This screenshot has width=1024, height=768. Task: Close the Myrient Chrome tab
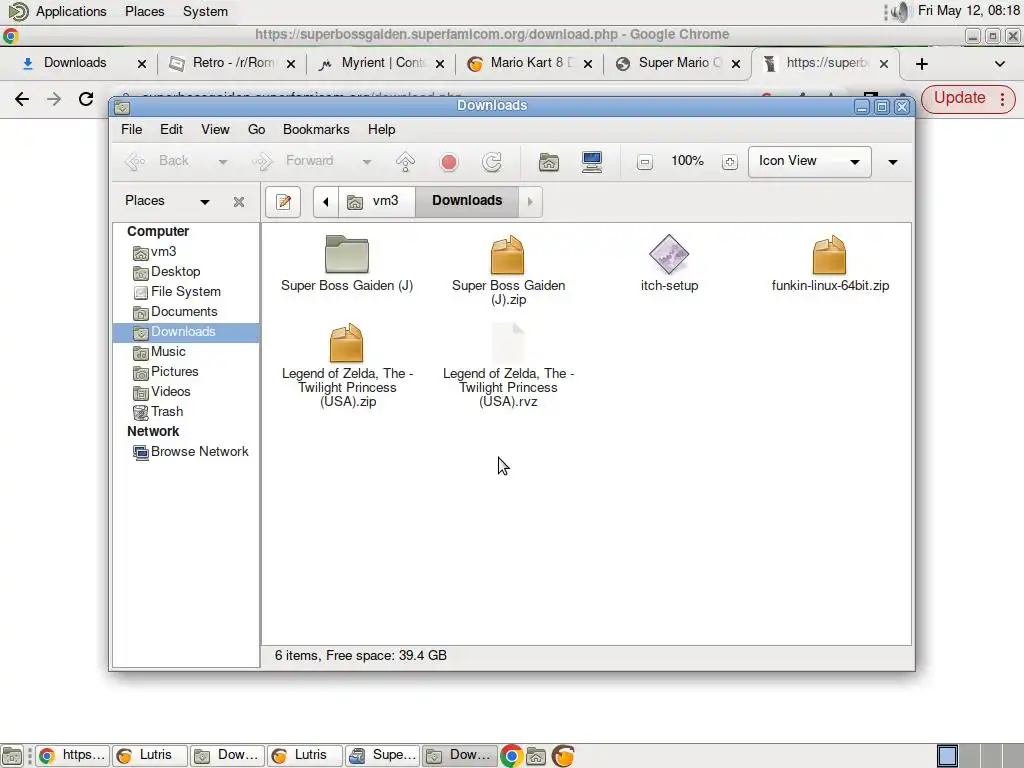440,64
